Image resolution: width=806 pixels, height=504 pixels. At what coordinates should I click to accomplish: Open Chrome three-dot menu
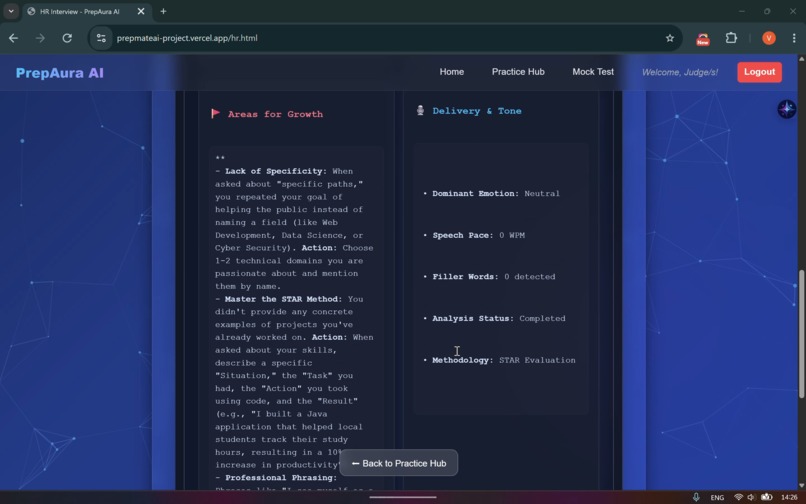coord(794,38)
